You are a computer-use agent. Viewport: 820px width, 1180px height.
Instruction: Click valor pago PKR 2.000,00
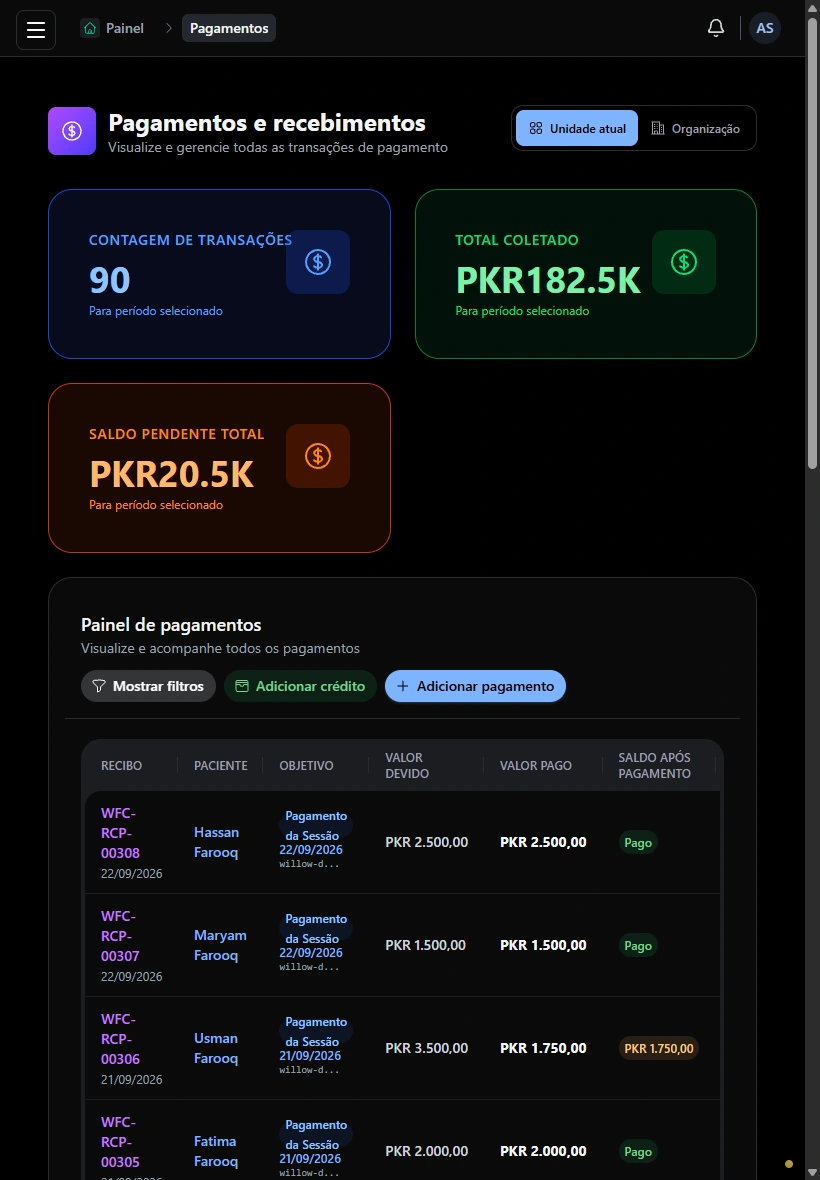(x=543, y=1151)
